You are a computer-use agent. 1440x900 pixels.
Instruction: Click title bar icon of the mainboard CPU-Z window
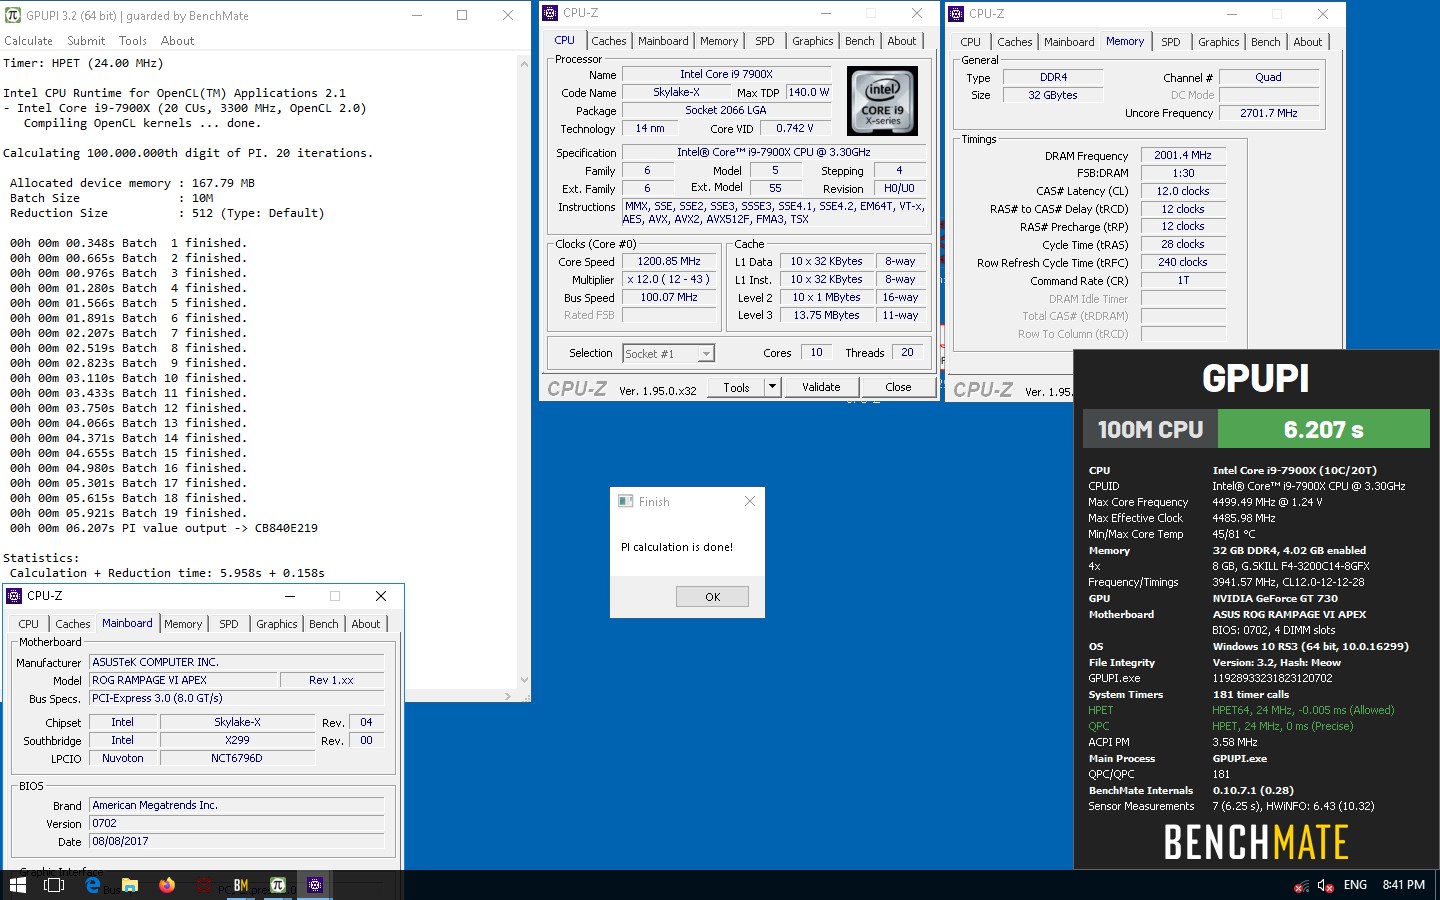click(x=14, y=596)
